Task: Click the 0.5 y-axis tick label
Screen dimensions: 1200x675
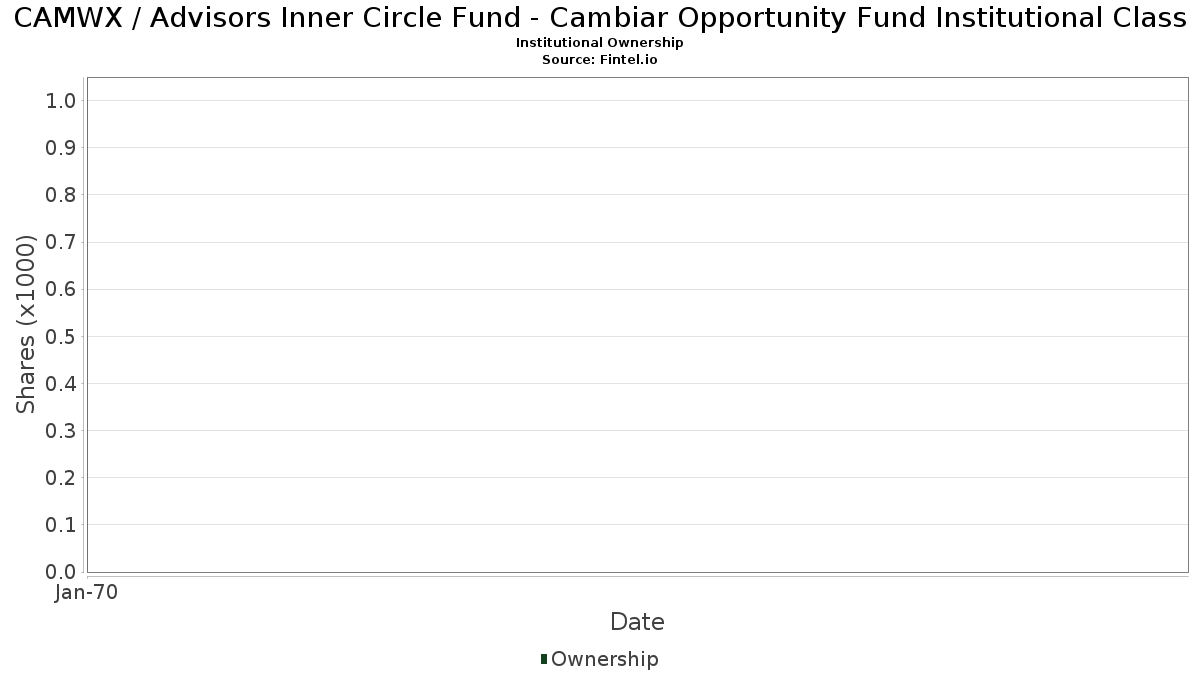Action: [x=61, y=337]
